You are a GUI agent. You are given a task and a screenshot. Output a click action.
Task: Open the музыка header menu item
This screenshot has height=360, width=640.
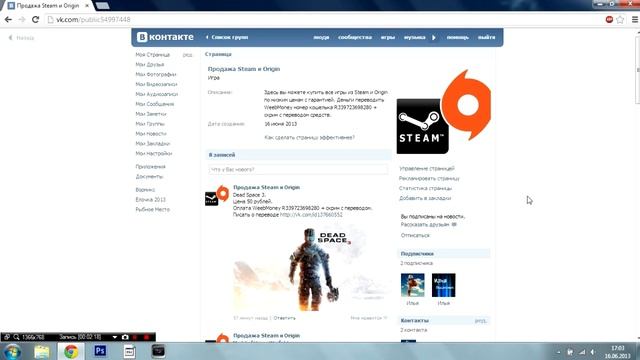click(414, 37)
